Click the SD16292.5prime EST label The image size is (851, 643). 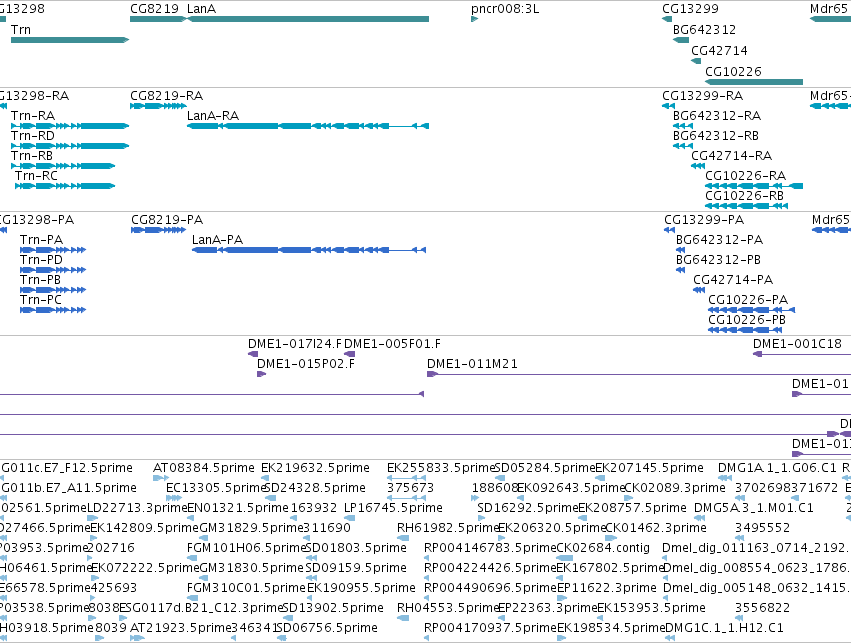(x=528, y=508)
